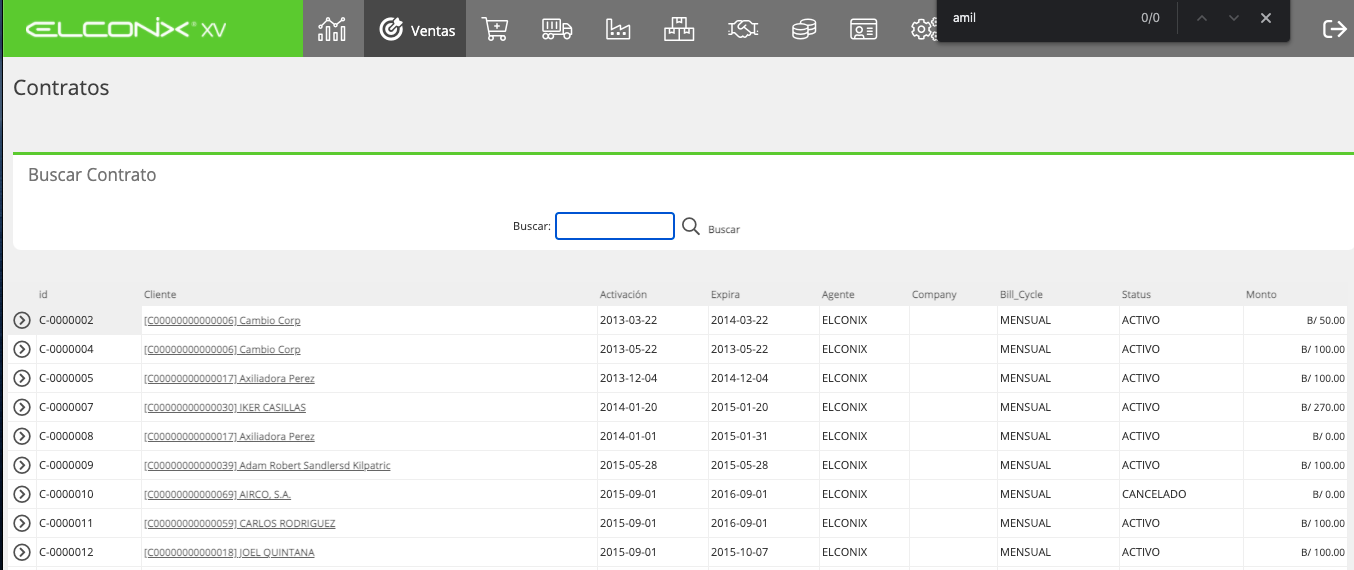Screen dimensions: 1354x570
Task: Click the Company column header
Action: point(934,294)
